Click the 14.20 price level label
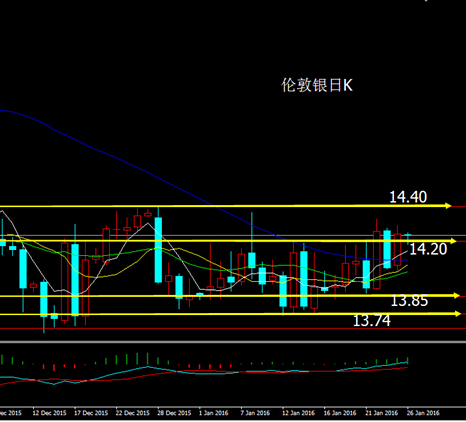The height and width of the screenshot is (422, 466). tap(428, 249)
